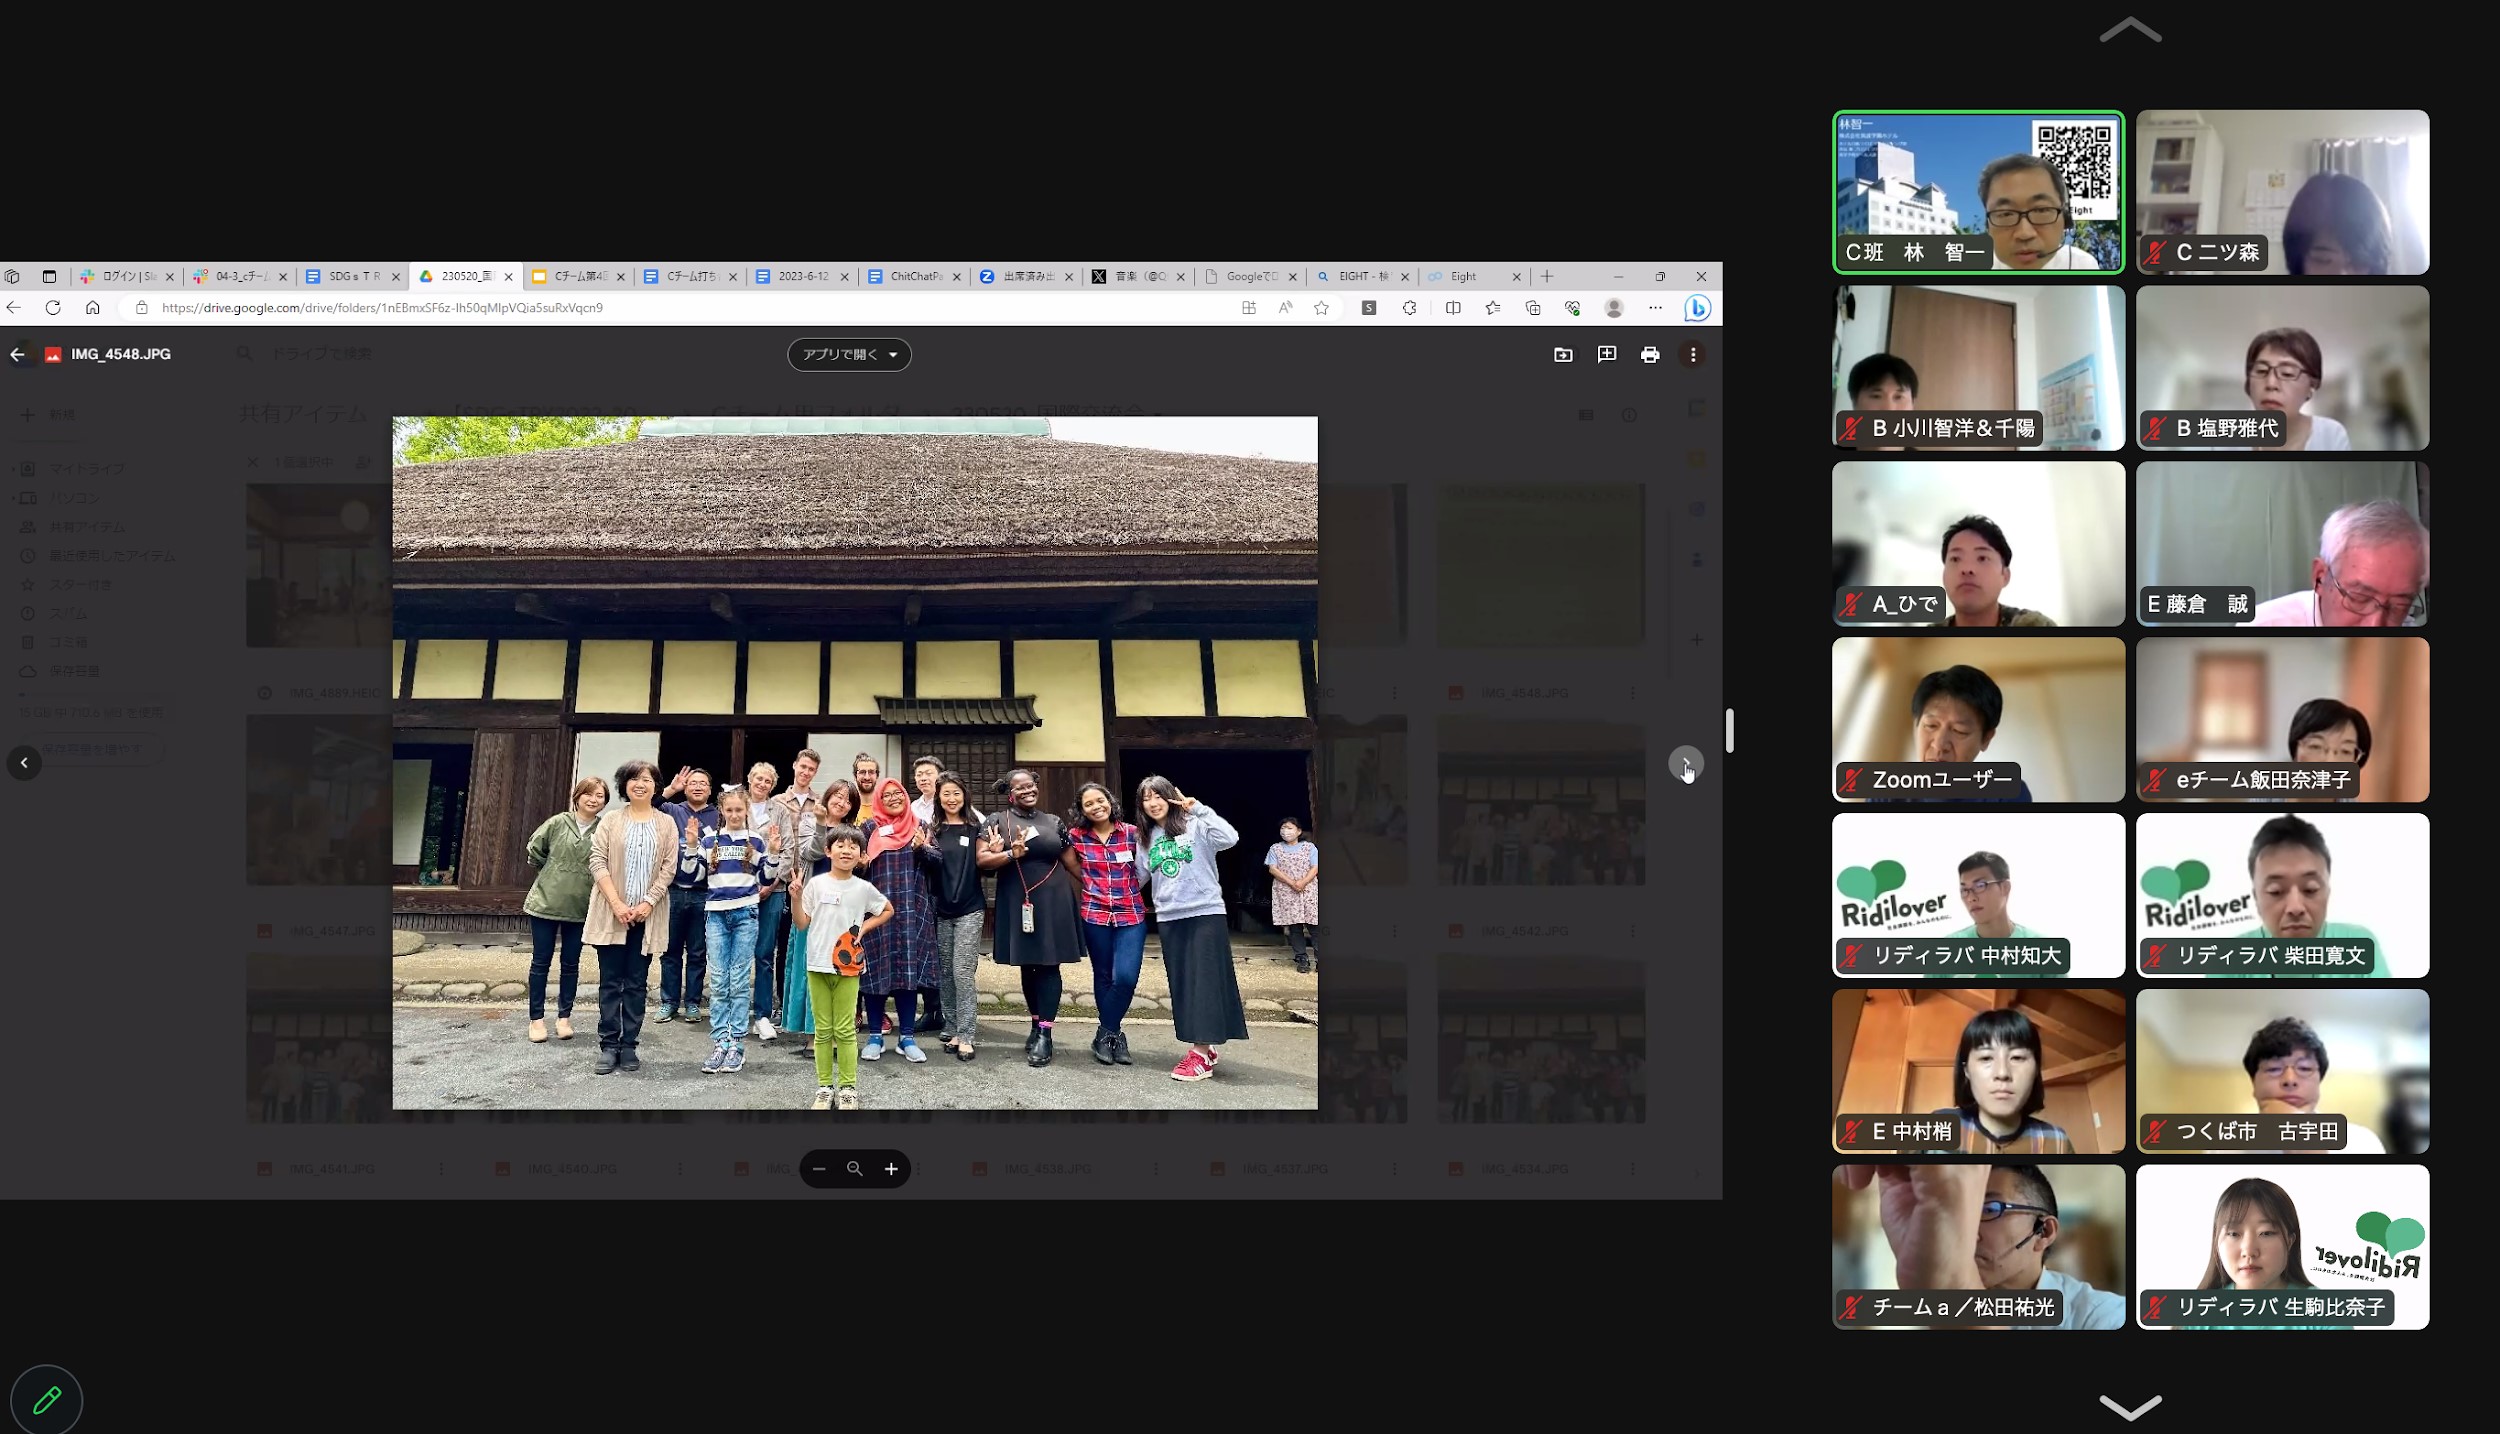Screen dimensions: 2500x1434
Task: Select the つくば市 古宇田 video tile
Action: coord(2282,1071)
